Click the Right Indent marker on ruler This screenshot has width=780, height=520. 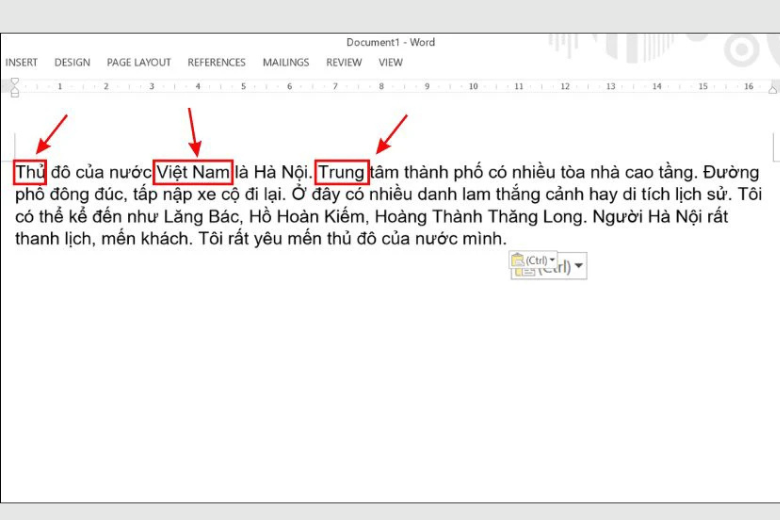tap(773, 90)
